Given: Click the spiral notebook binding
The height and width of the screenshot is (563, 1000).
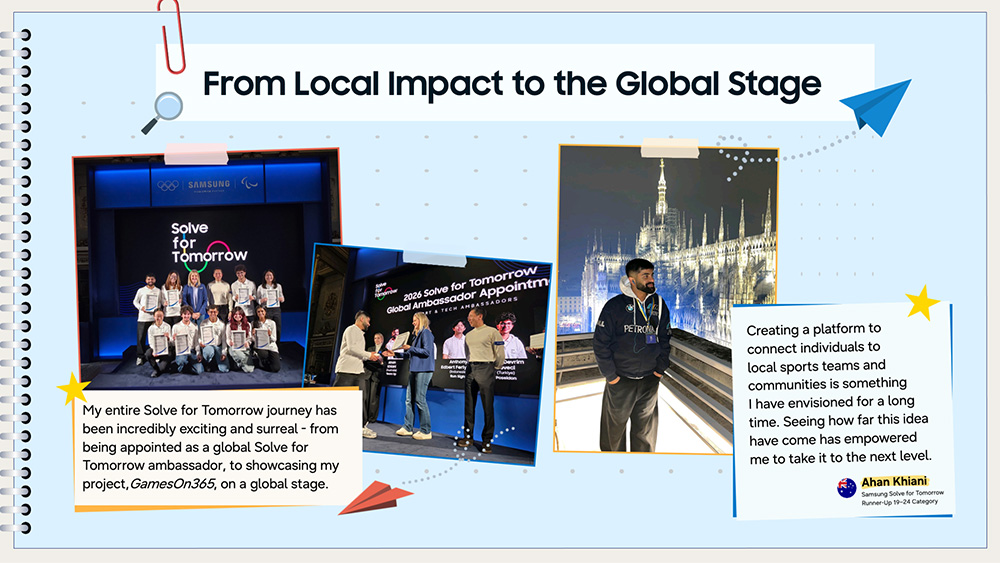Looking at the screenshot, I should coord(15,281).
